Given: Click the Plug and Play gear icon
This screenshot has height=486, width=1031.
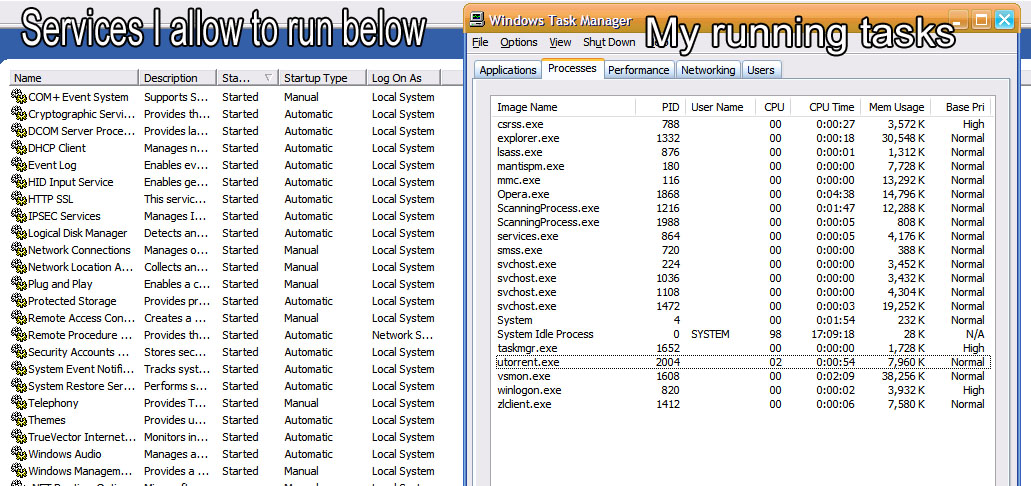Looking at the screenshot, I should (18, 284).
